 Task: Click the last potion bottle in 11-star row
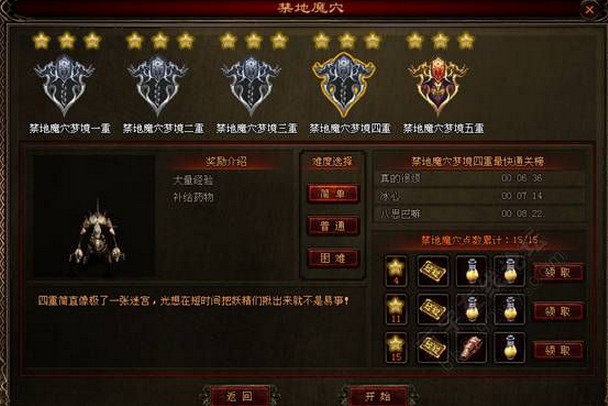tap(510, 309)
